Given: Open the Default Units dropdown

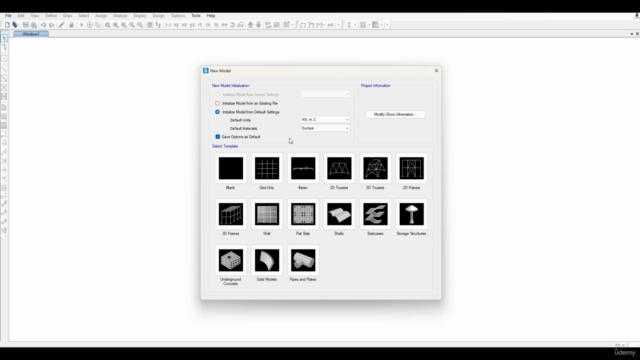Looking at the screenshot, I should (325, 120).
